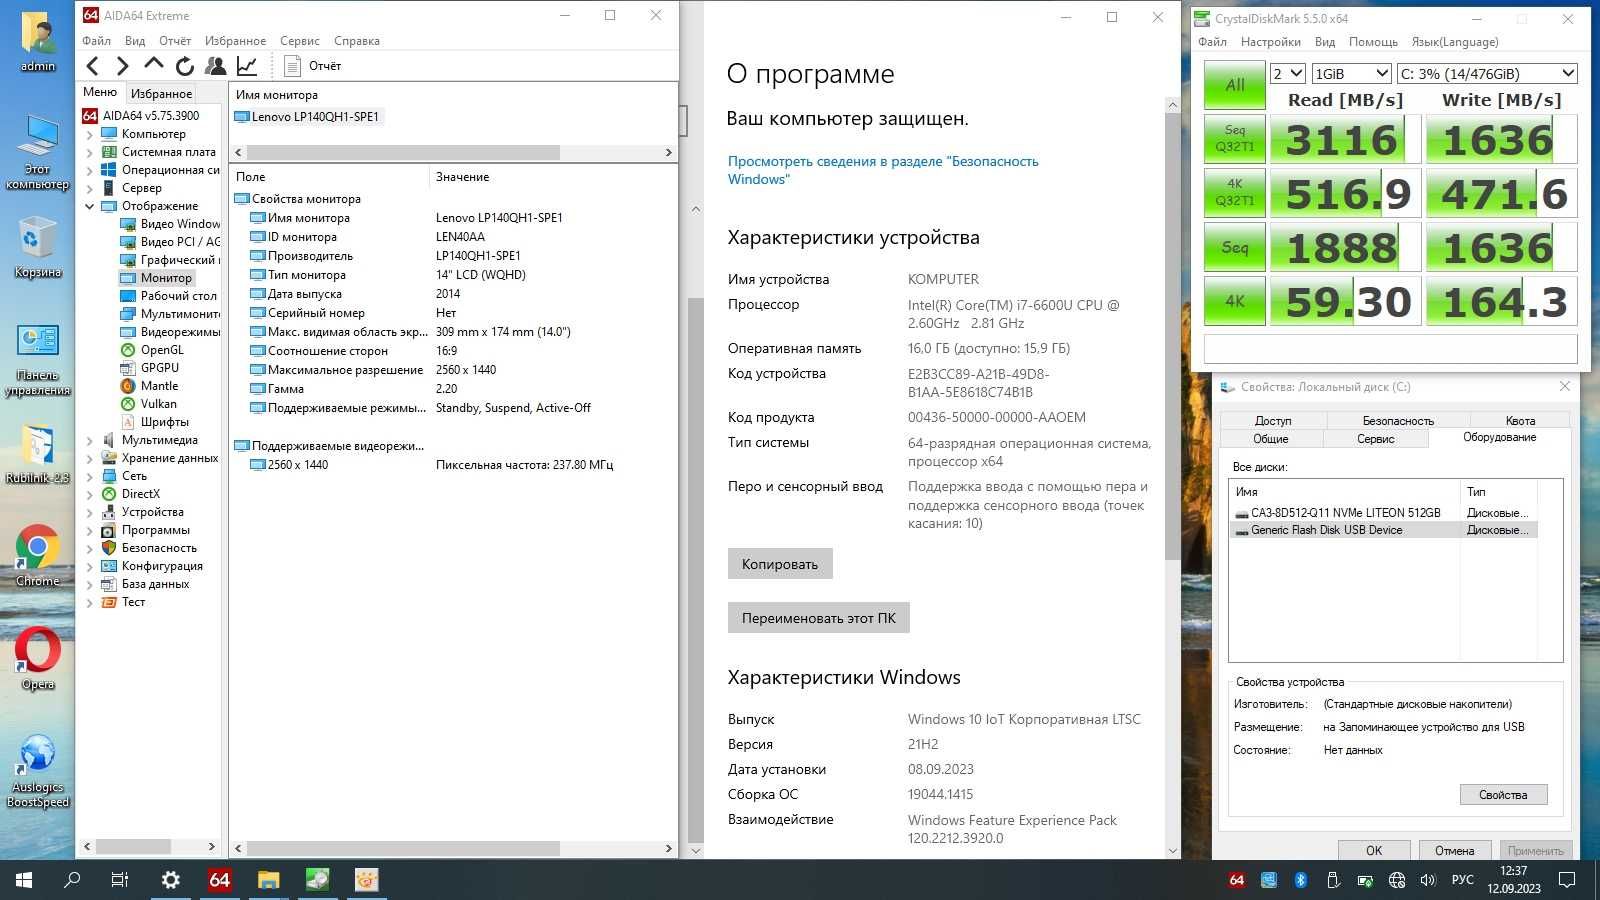Select Монитор tree item

coord(166,278)
